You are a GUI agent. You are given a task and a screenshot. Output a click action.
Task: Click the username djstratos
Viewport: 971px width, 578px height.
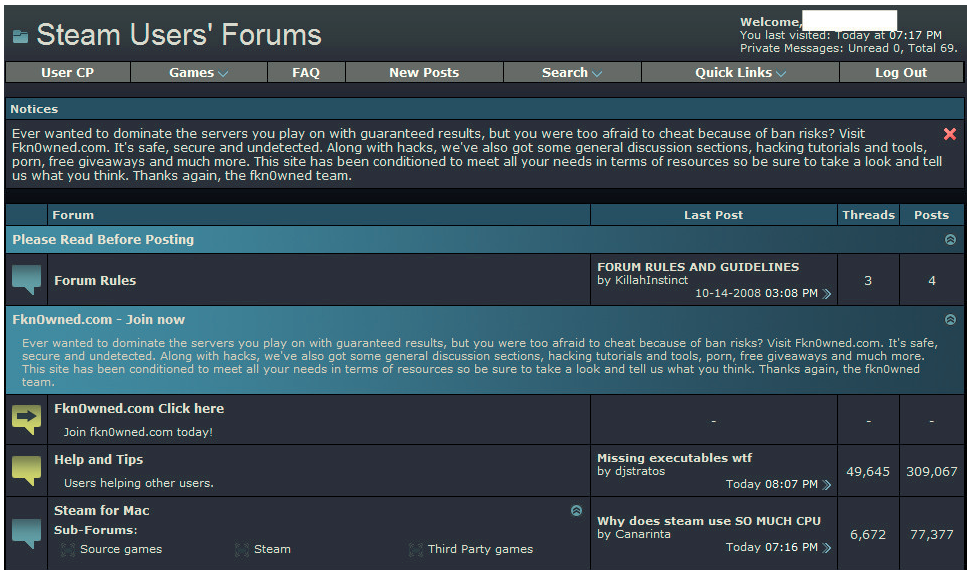[x=640, y=471]
